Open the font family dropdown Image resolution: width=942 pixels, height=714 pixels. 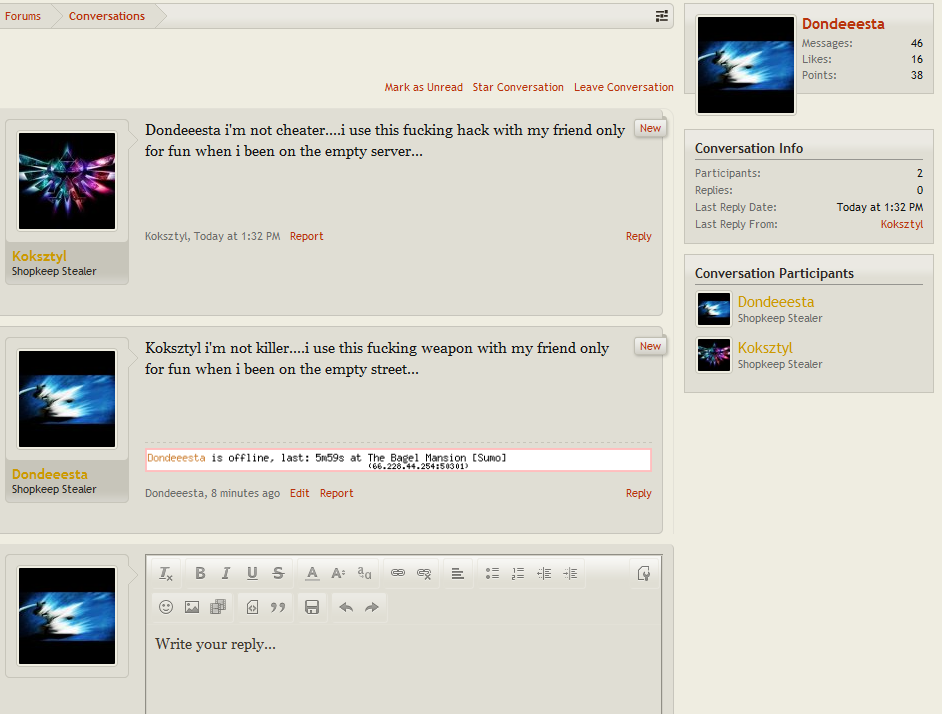364,573
